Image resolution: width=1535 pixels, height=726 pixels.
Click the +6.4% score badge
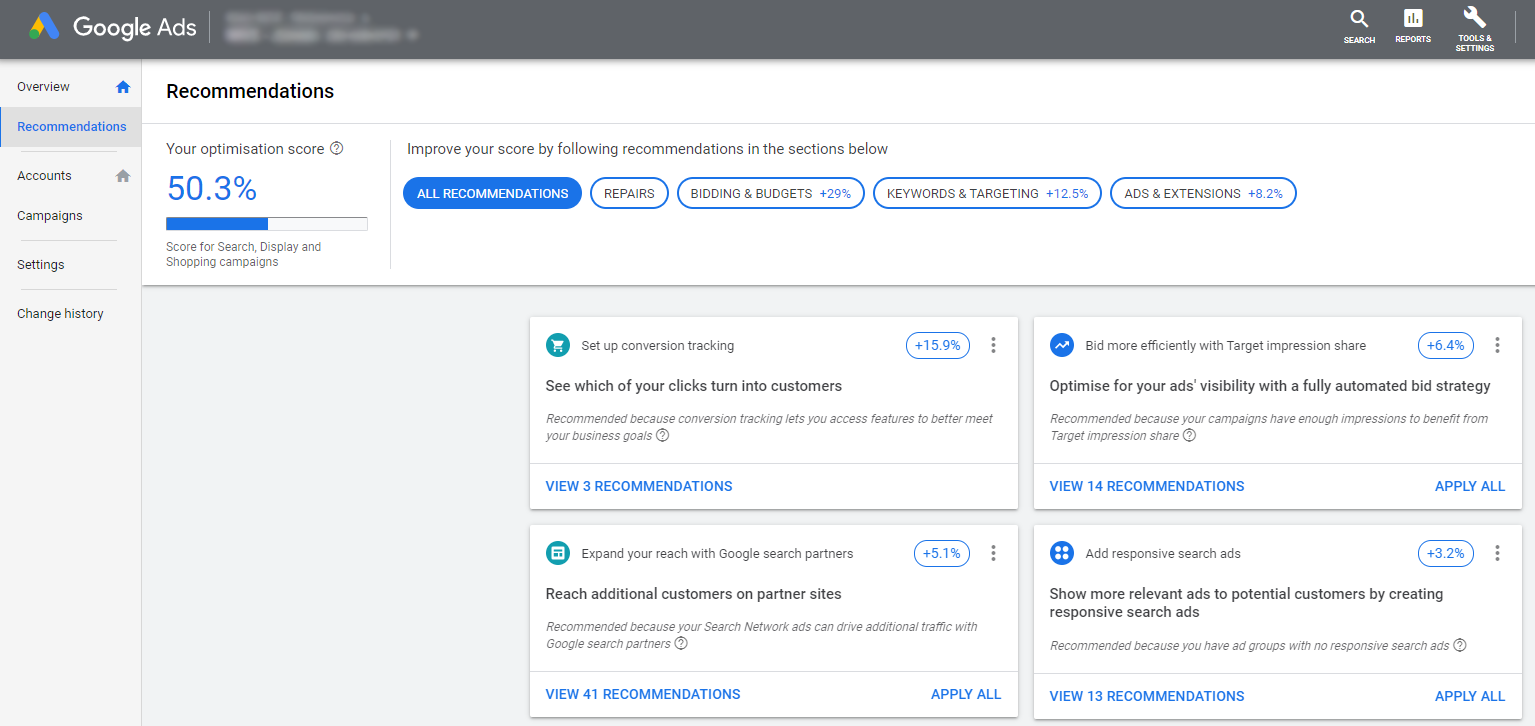1446,345
